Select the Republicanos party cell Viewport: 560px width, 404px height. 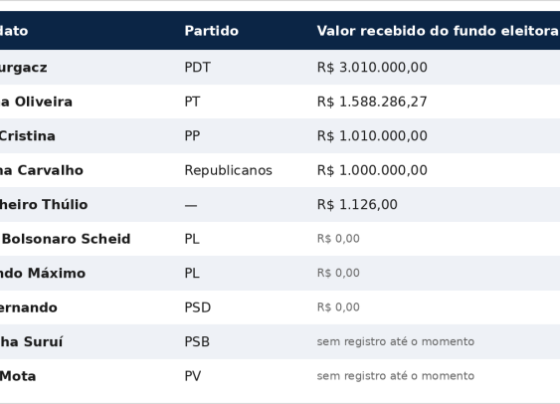[x=228, y=170]
